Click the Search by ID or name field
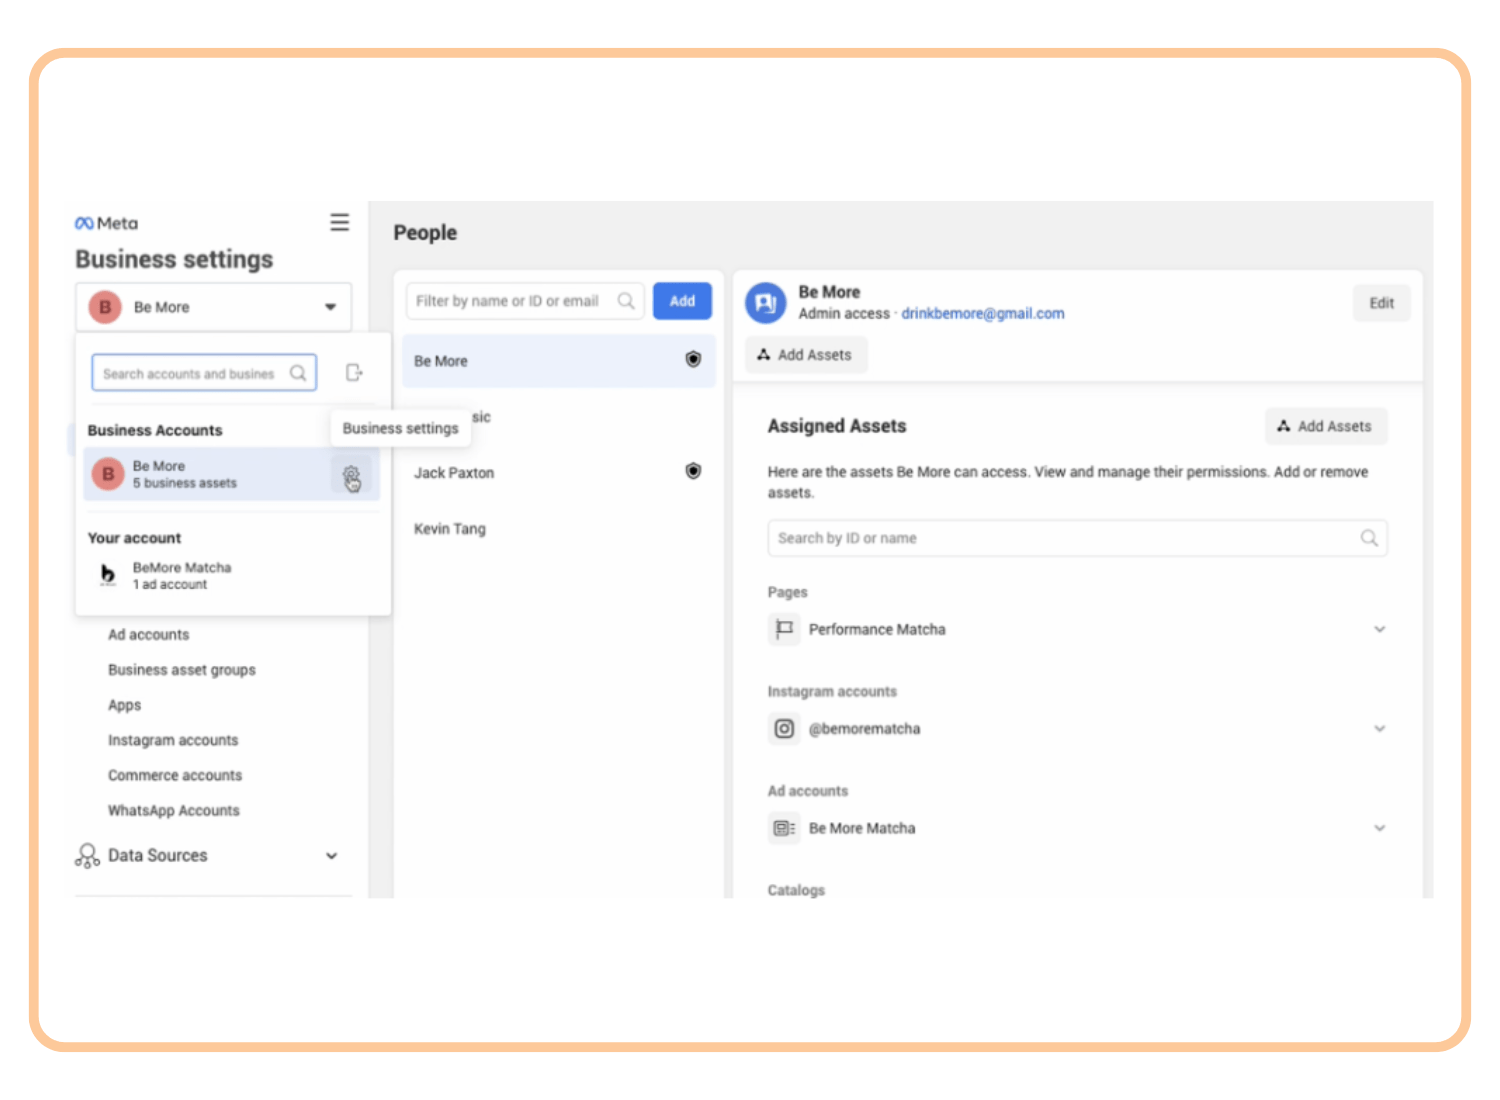Screen dimensions: 1500x1100 1077,538
